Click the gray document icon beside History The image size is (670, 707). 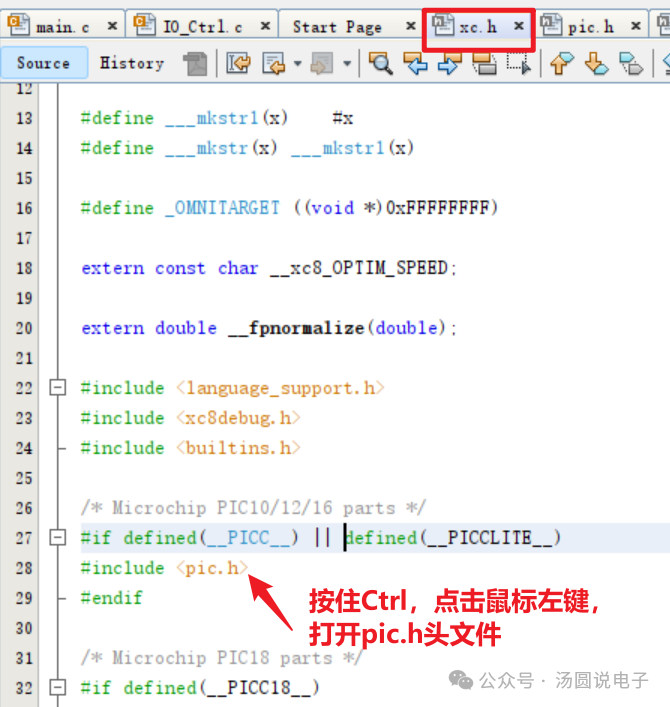coord(196,63)
